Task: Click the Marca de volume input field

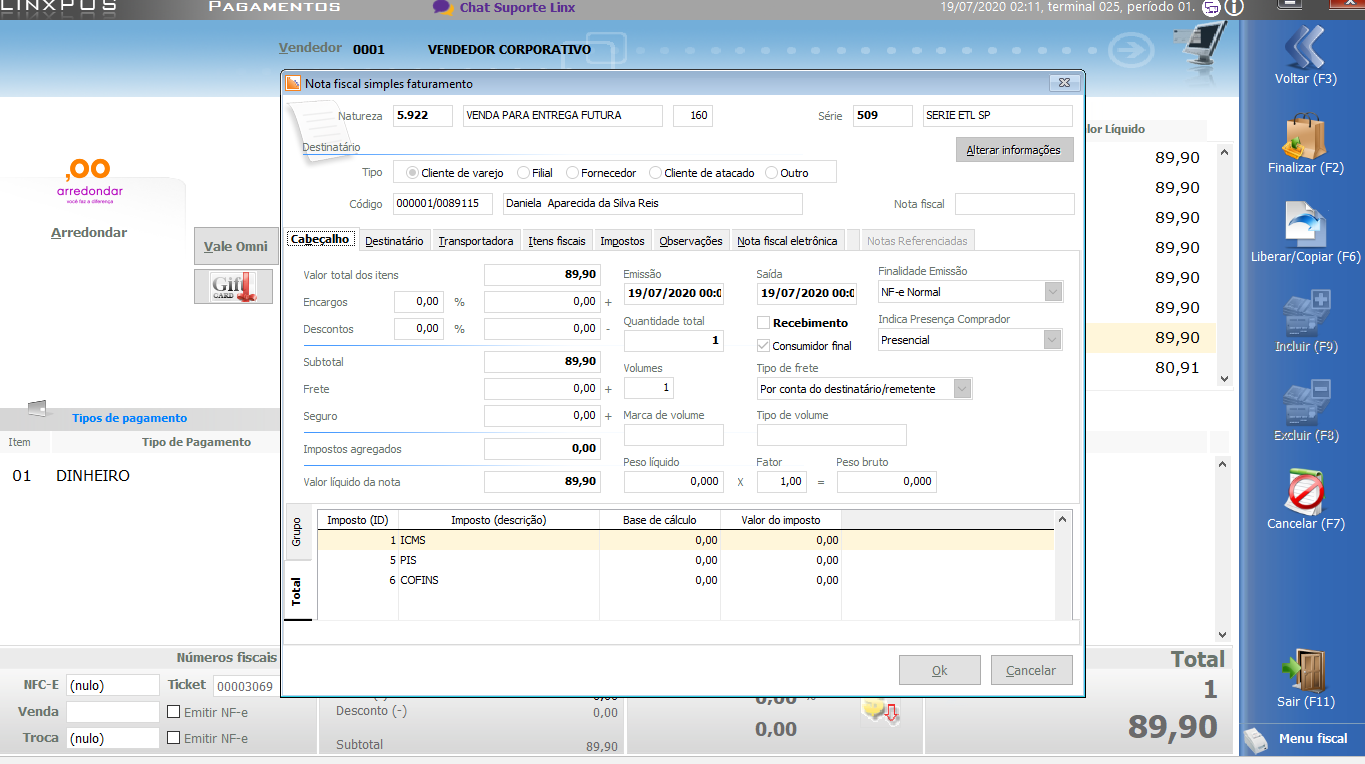Action: (673, 435)
